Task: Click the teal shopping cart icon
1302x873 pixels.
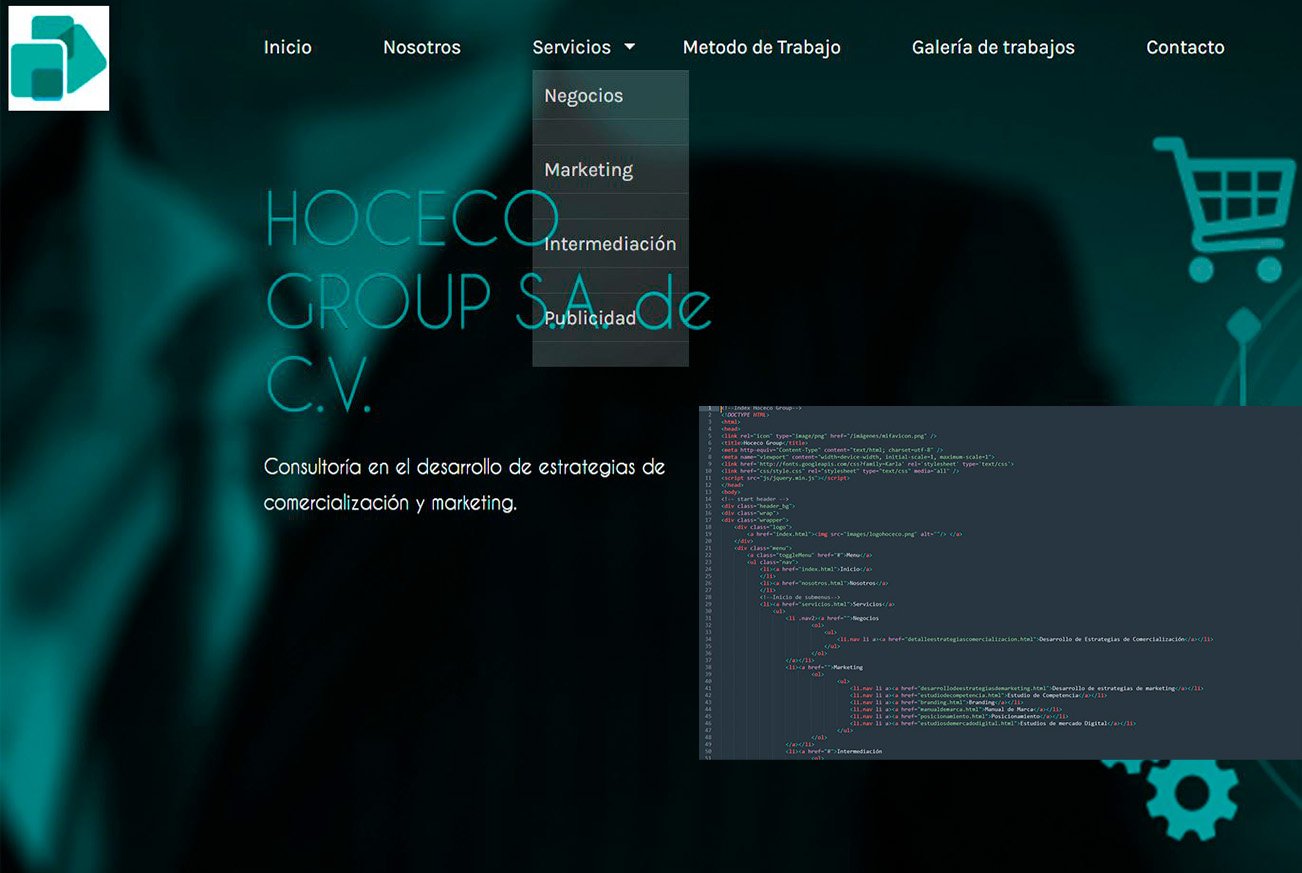Action: (1220, 207)
